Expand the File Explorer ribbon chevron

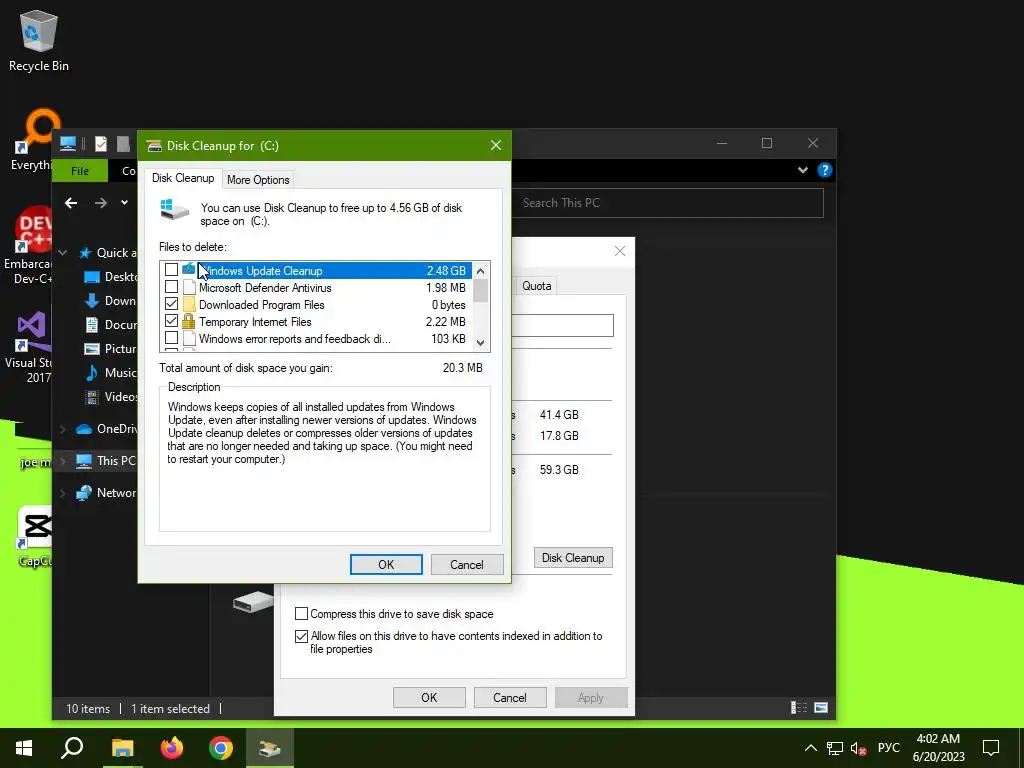803,170
